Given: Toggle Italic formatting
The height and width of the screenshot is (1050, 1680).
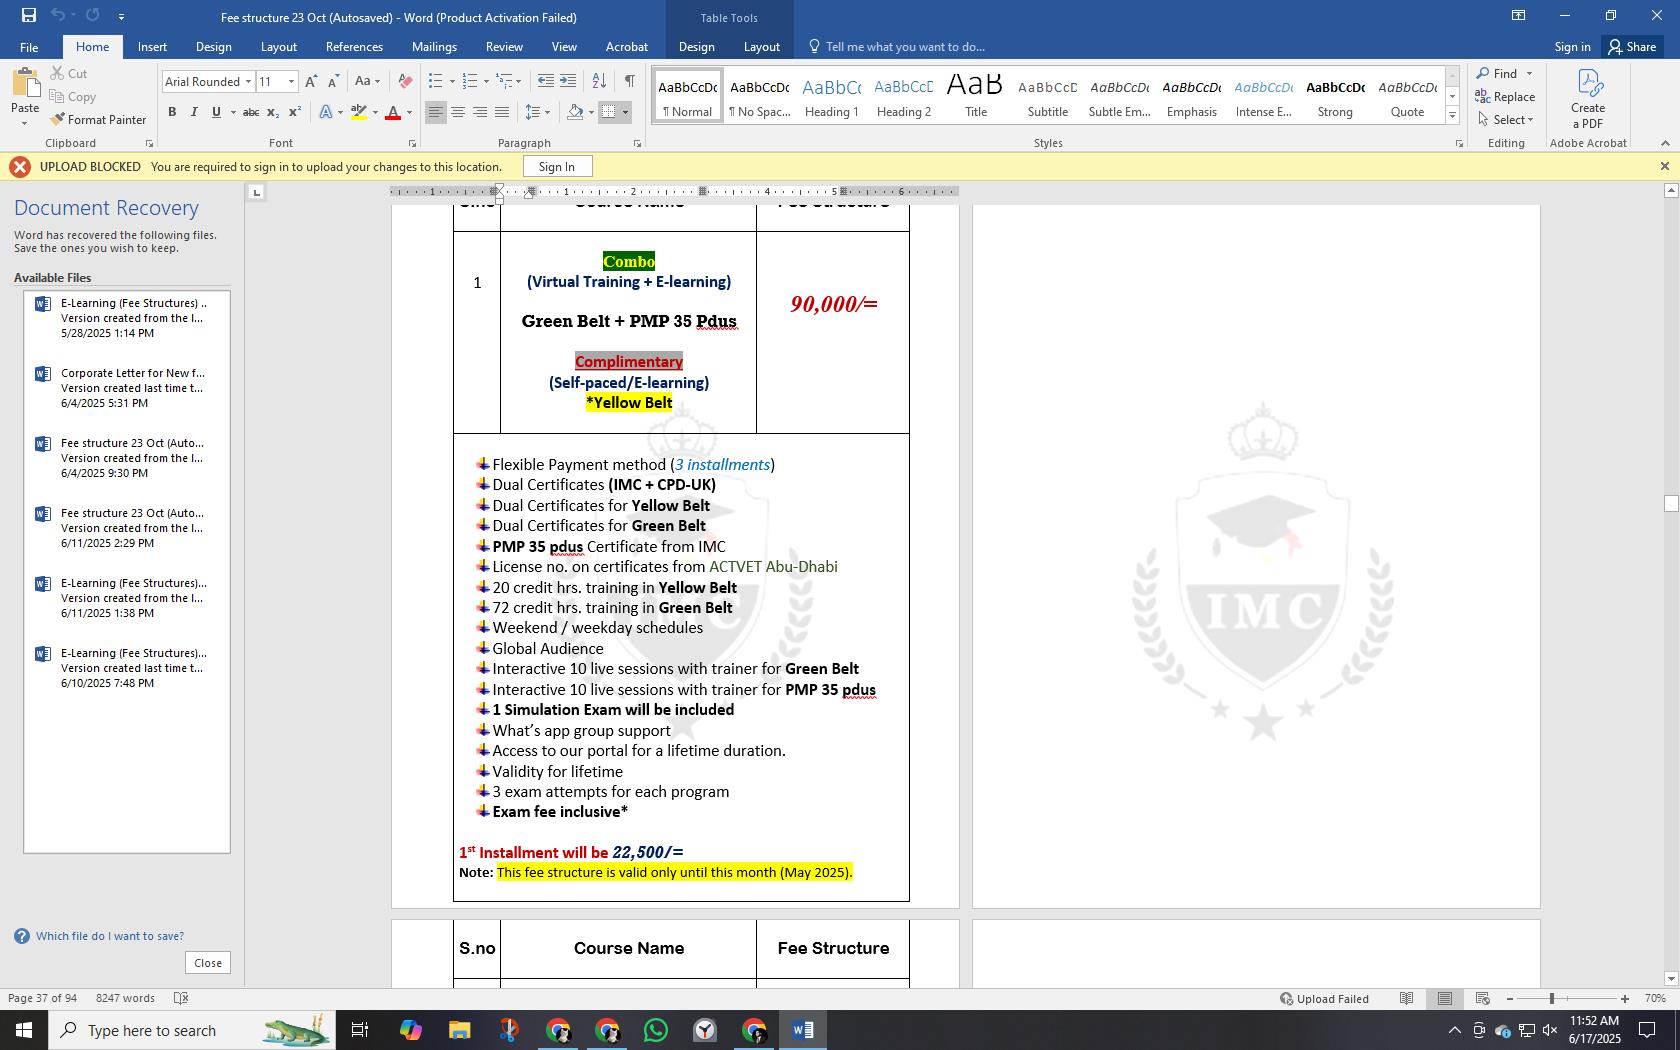Looking at the screenshot, I should tap(194, 112).
